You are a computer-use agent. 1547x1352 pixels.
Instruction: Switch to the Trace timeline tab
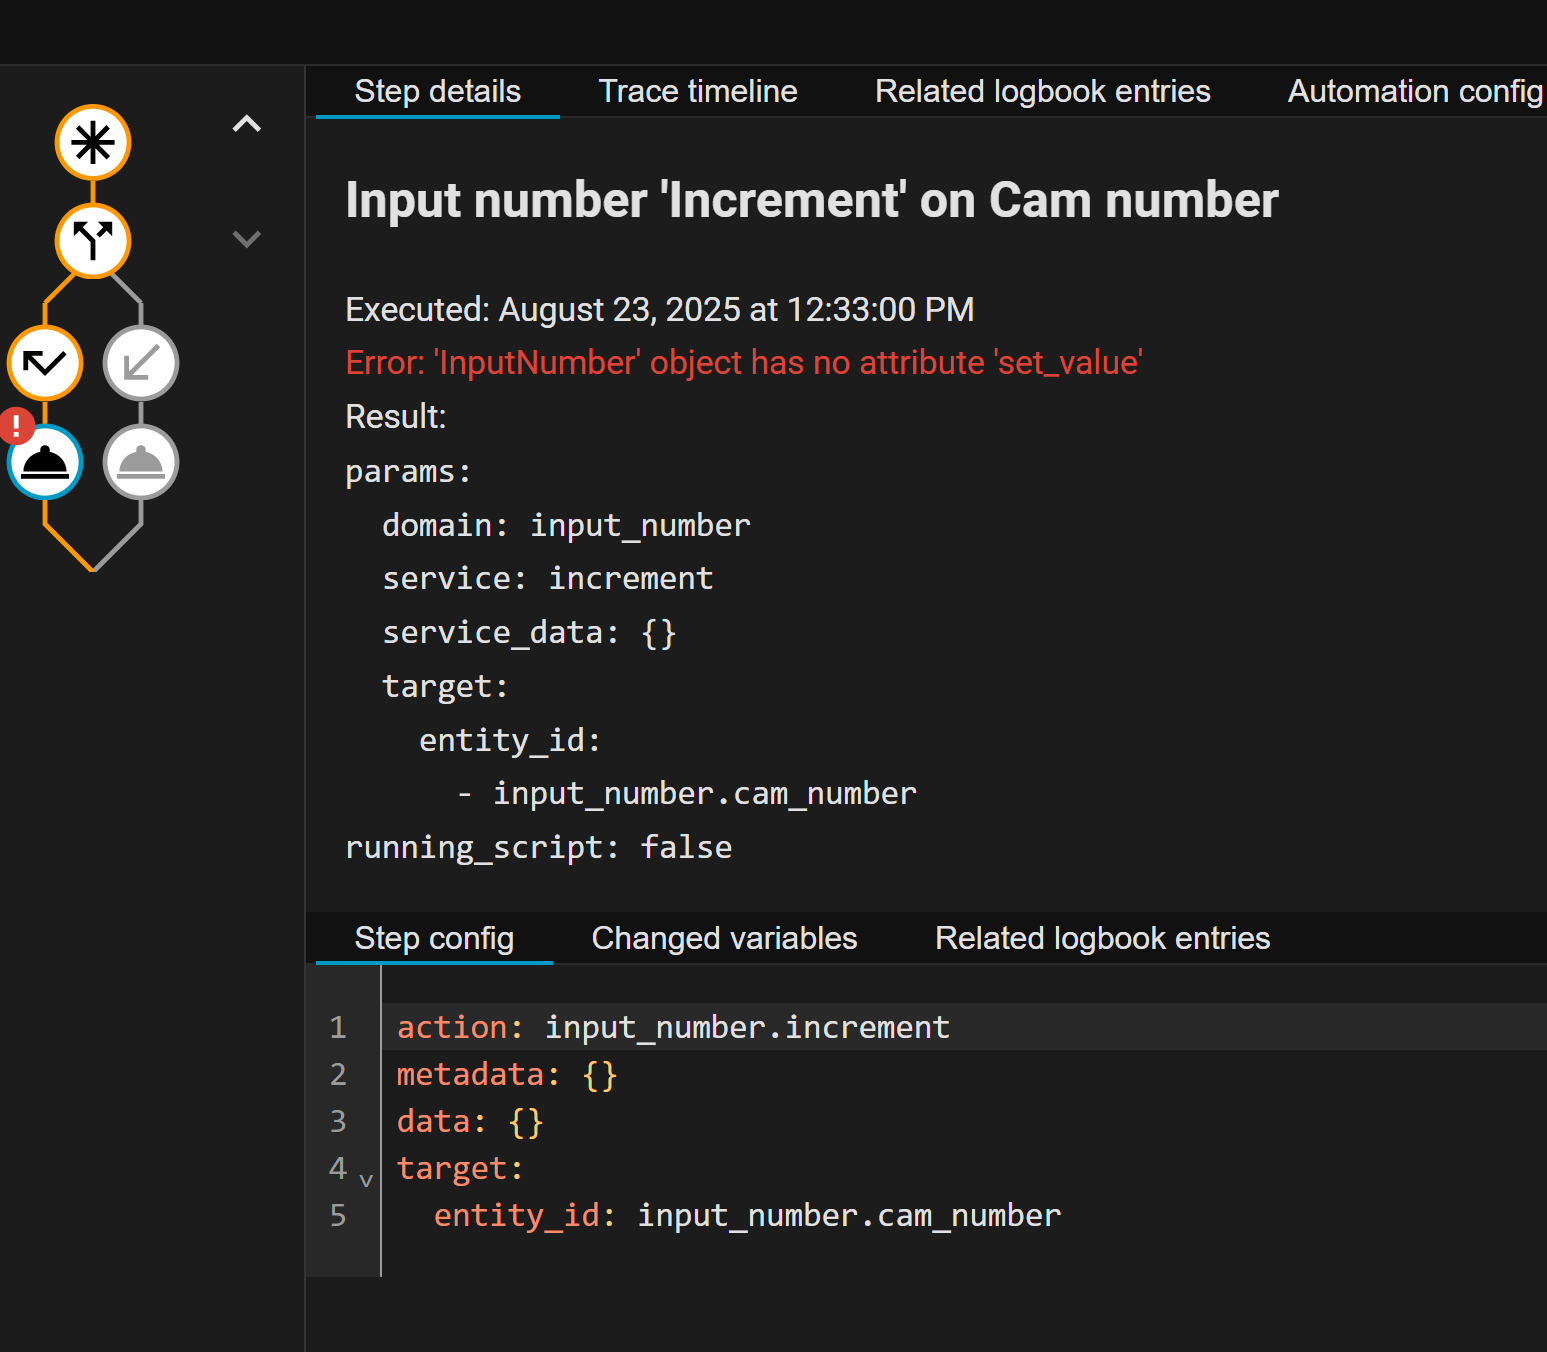click(697, 91)
